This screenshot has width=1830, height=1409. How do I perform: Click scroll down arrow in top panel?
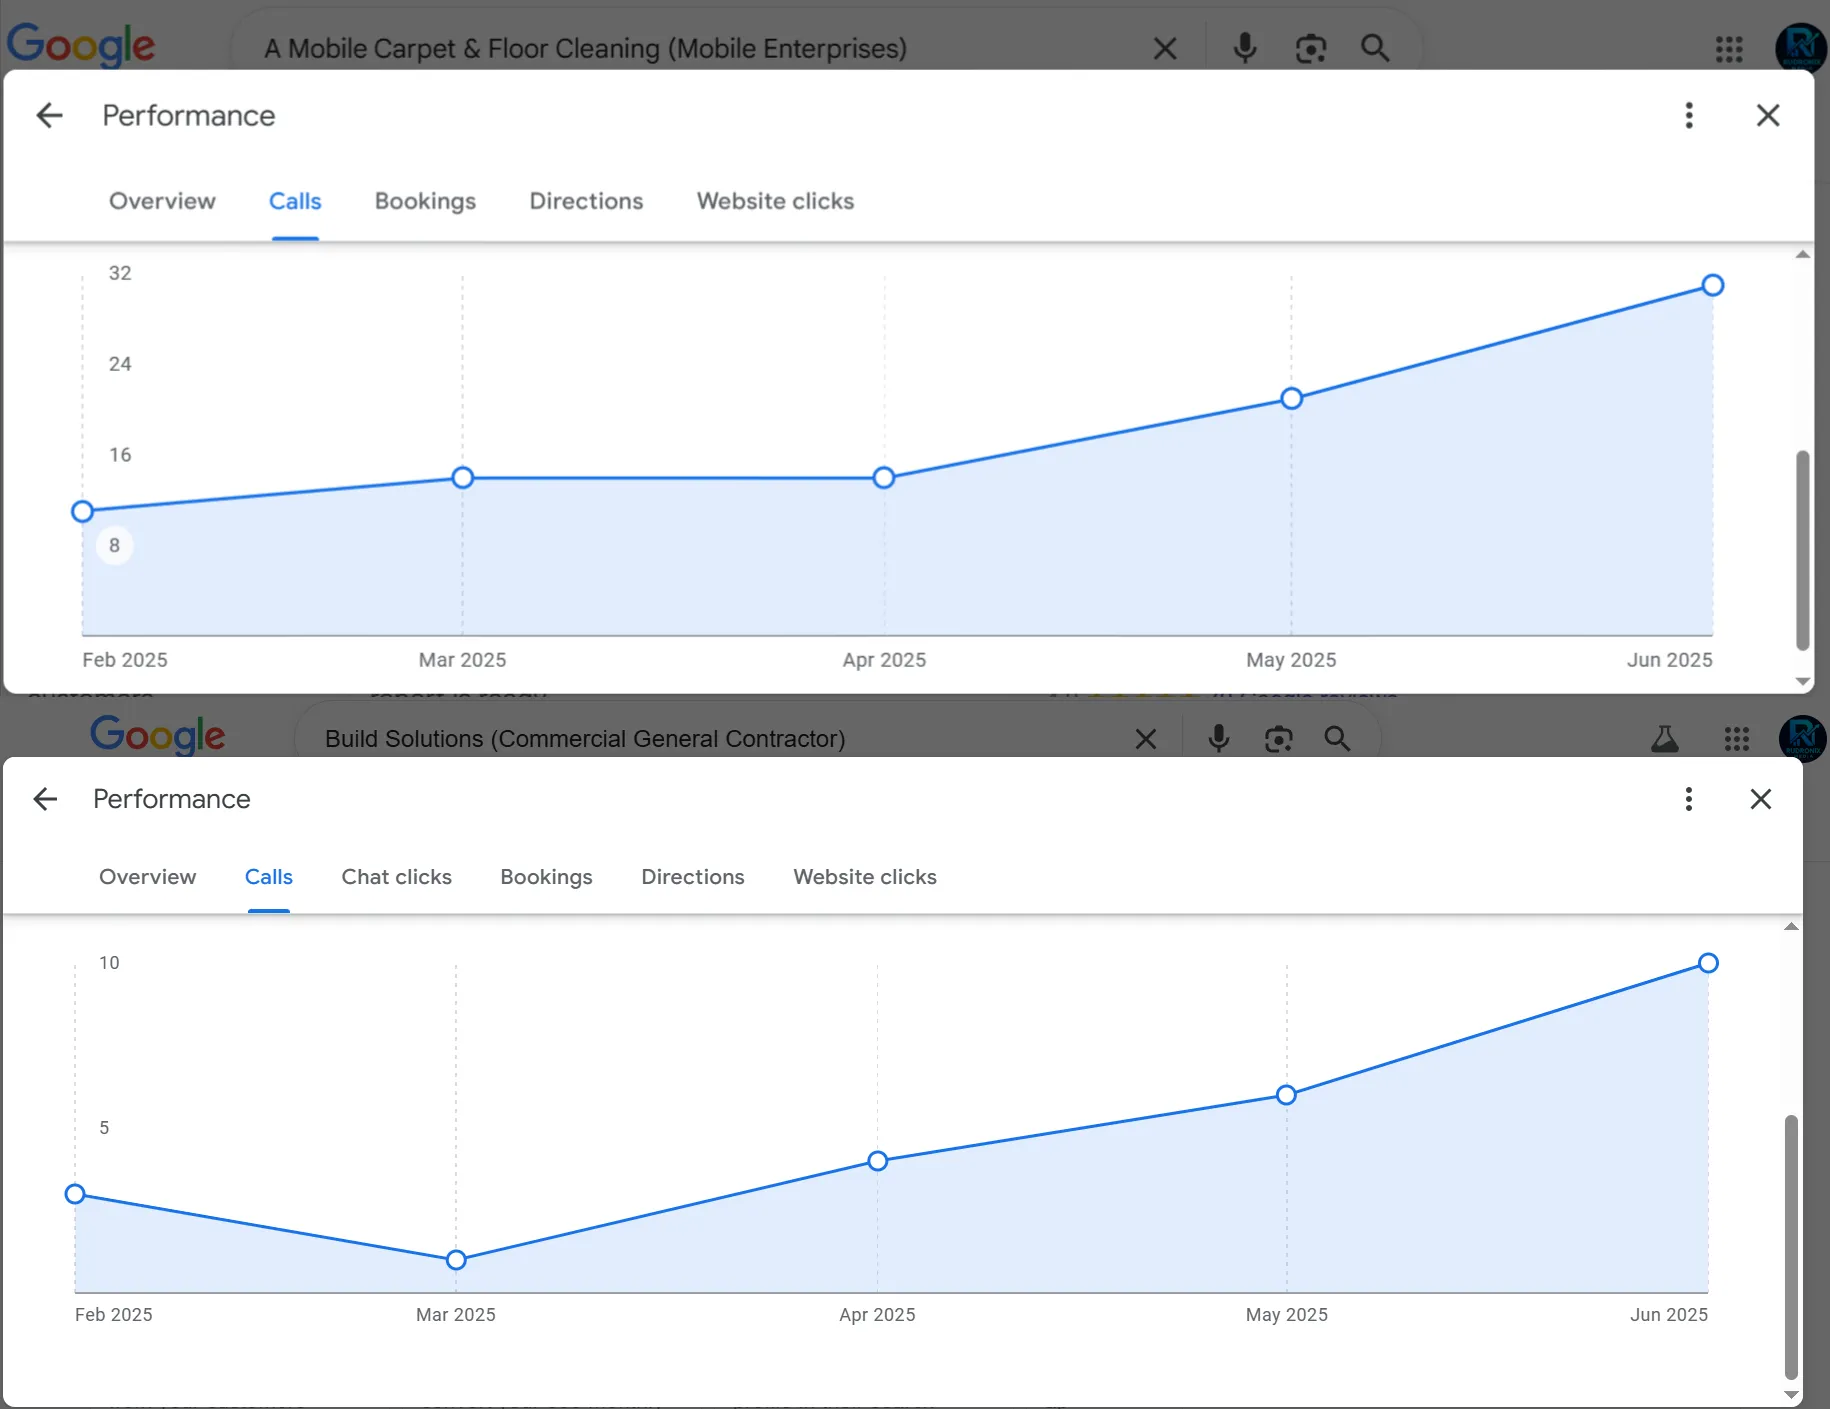coord(1802,681)
